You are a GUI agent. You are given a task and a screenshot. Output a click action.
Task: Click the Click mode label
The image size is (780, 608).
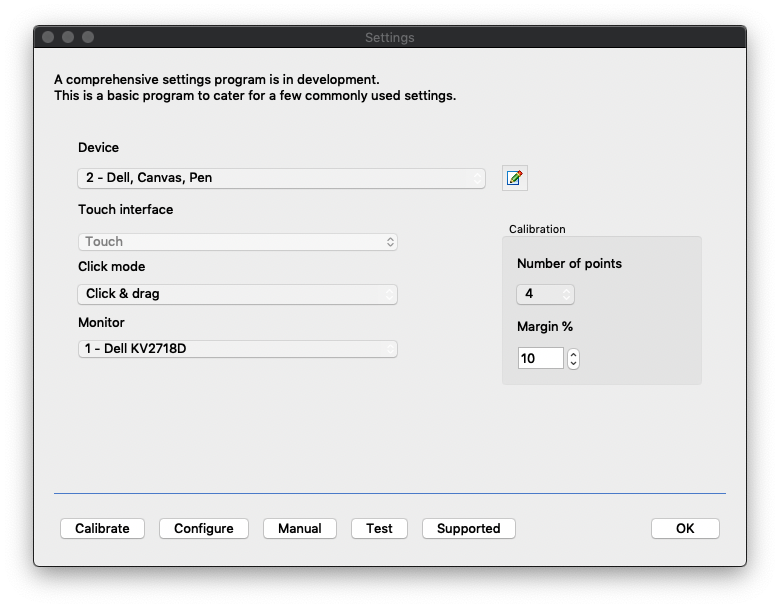pyautogui.click(x=111, y=267)
